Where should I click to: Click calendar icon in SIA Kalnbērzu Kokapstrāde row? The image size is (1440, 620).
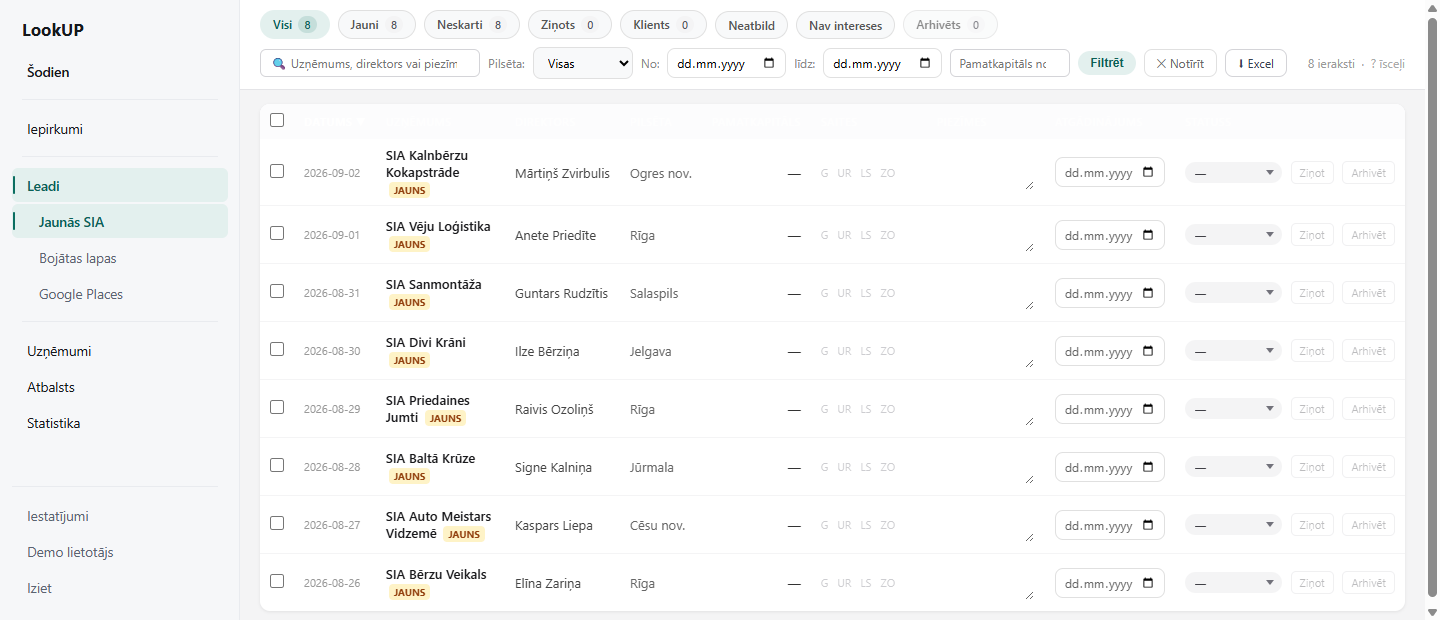pos(1148,172)
